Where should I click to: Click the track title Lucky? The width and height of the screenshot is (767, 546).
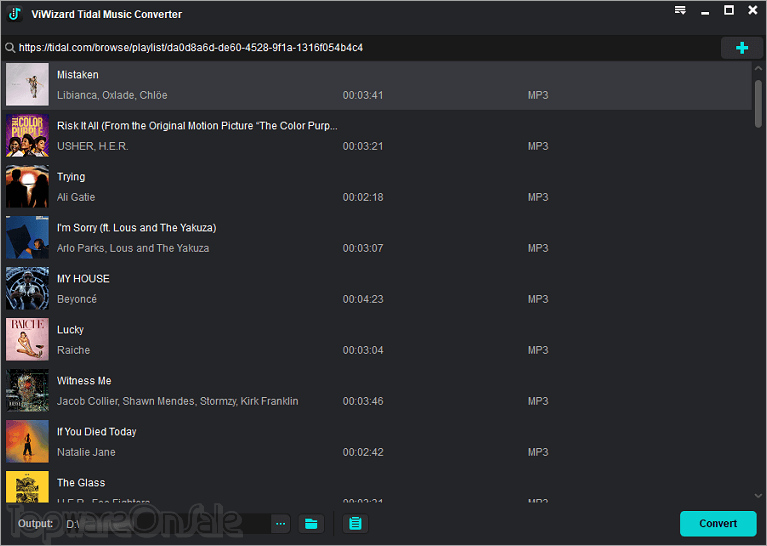[70, 330]
